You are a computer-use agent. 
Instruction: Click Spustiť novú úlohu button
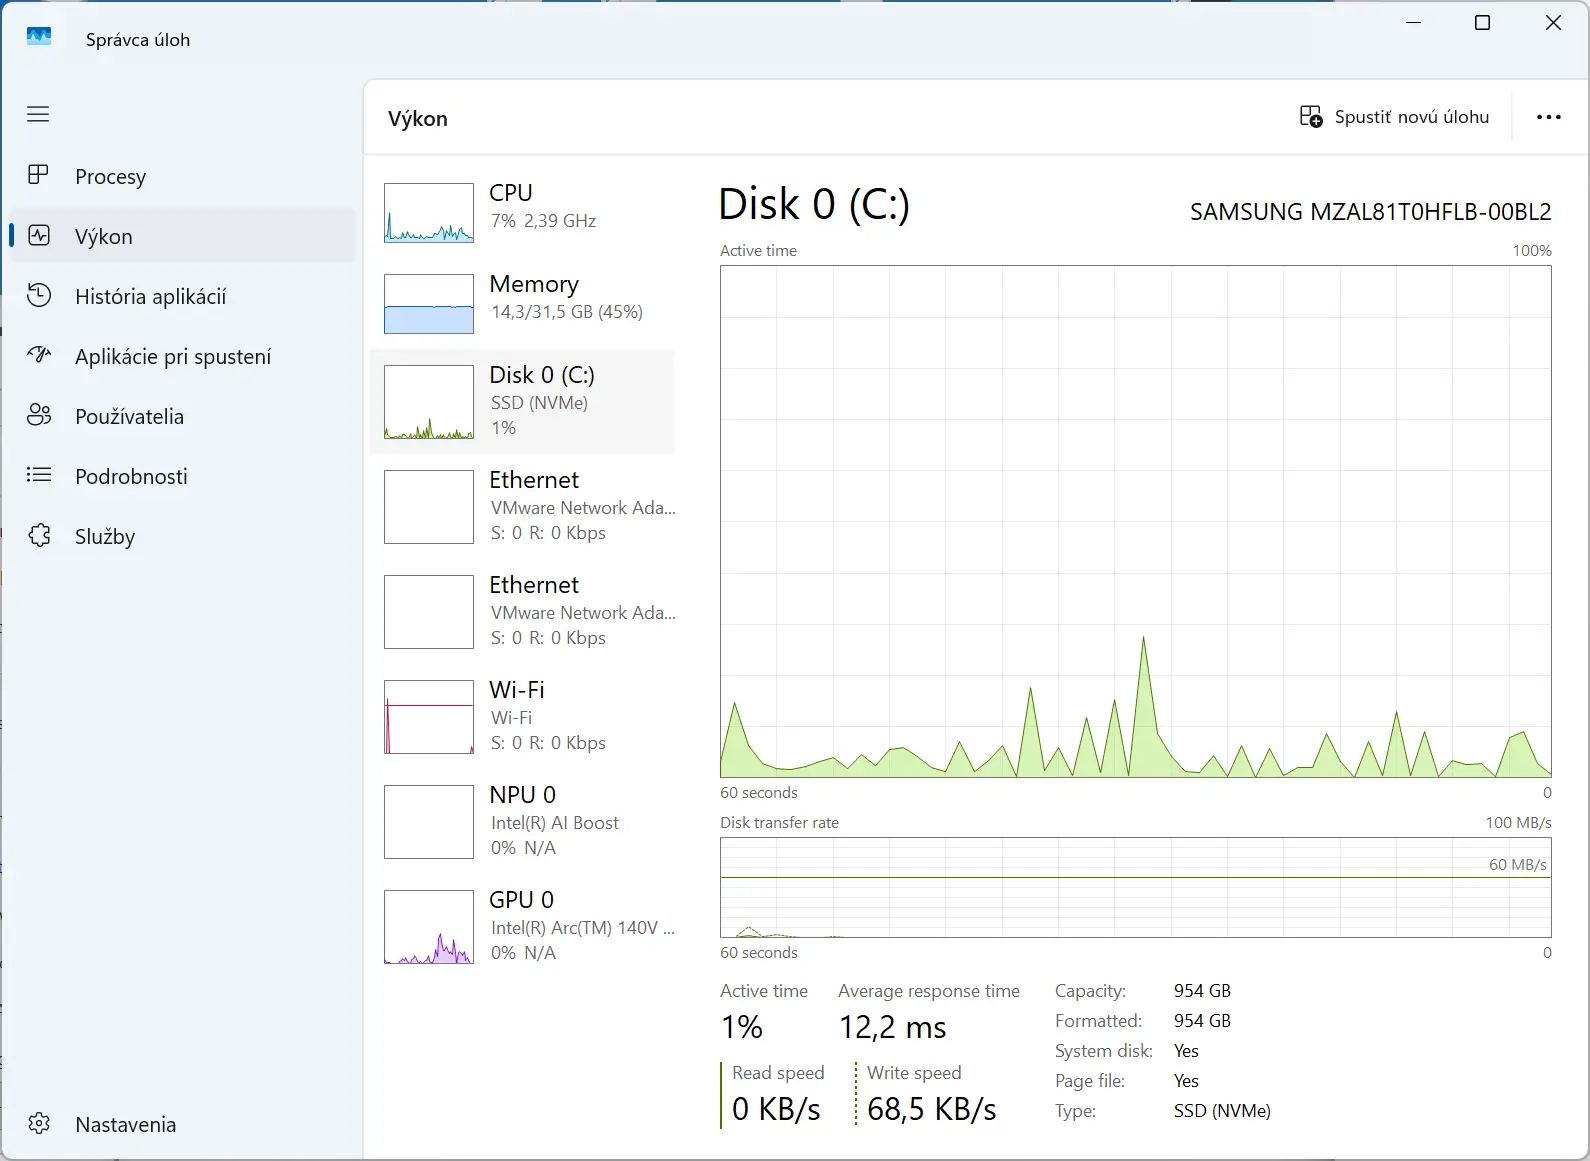1394,117
